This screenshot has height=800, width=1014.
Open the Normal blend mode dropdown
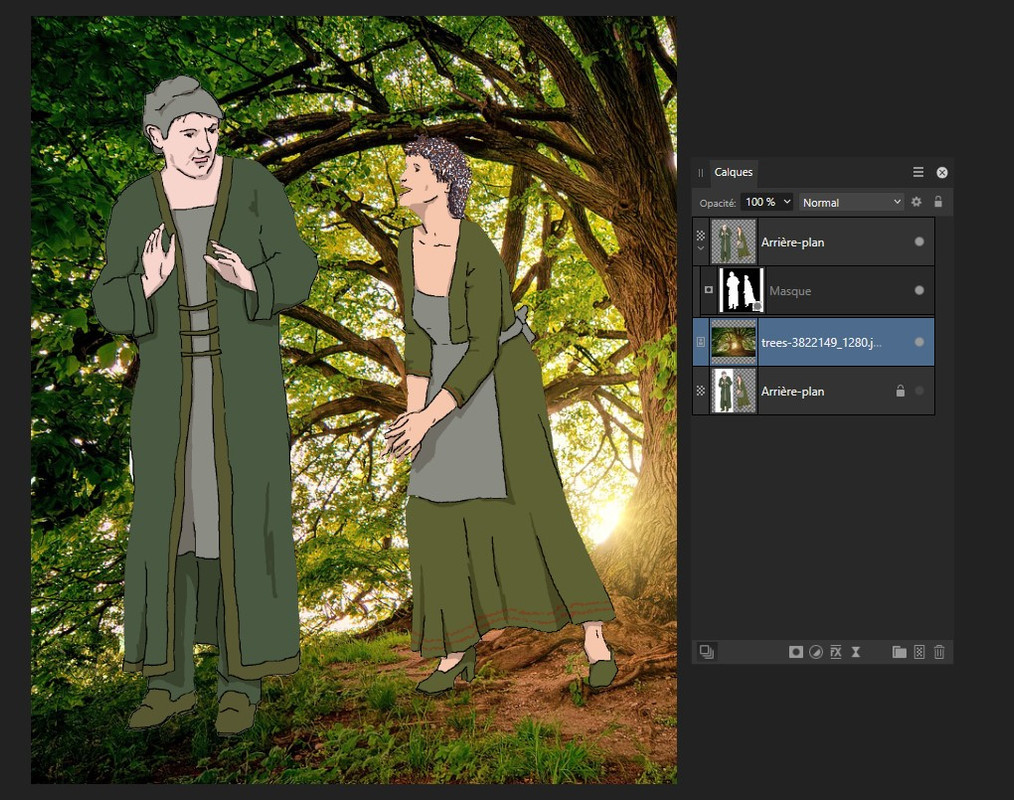pyautogui.click(x=851, y=202)
